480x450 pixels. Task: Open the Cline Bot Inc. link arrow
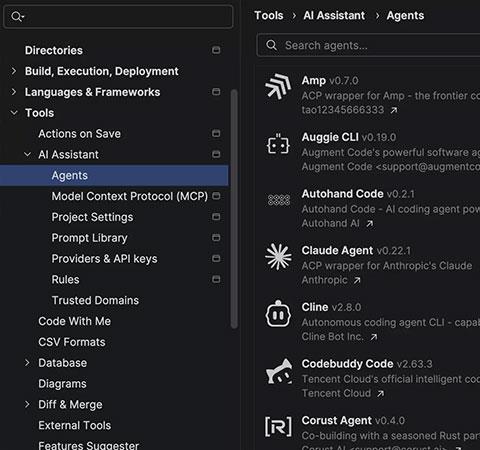(x=374, y=337)
